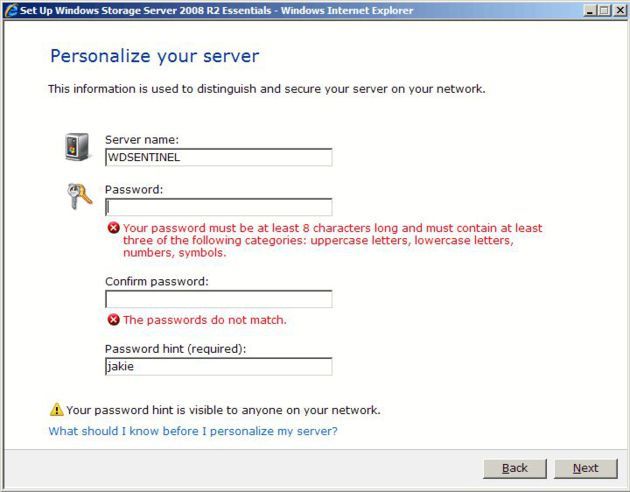Click the red error icon beside passwords mismatch

pos(114,320)
